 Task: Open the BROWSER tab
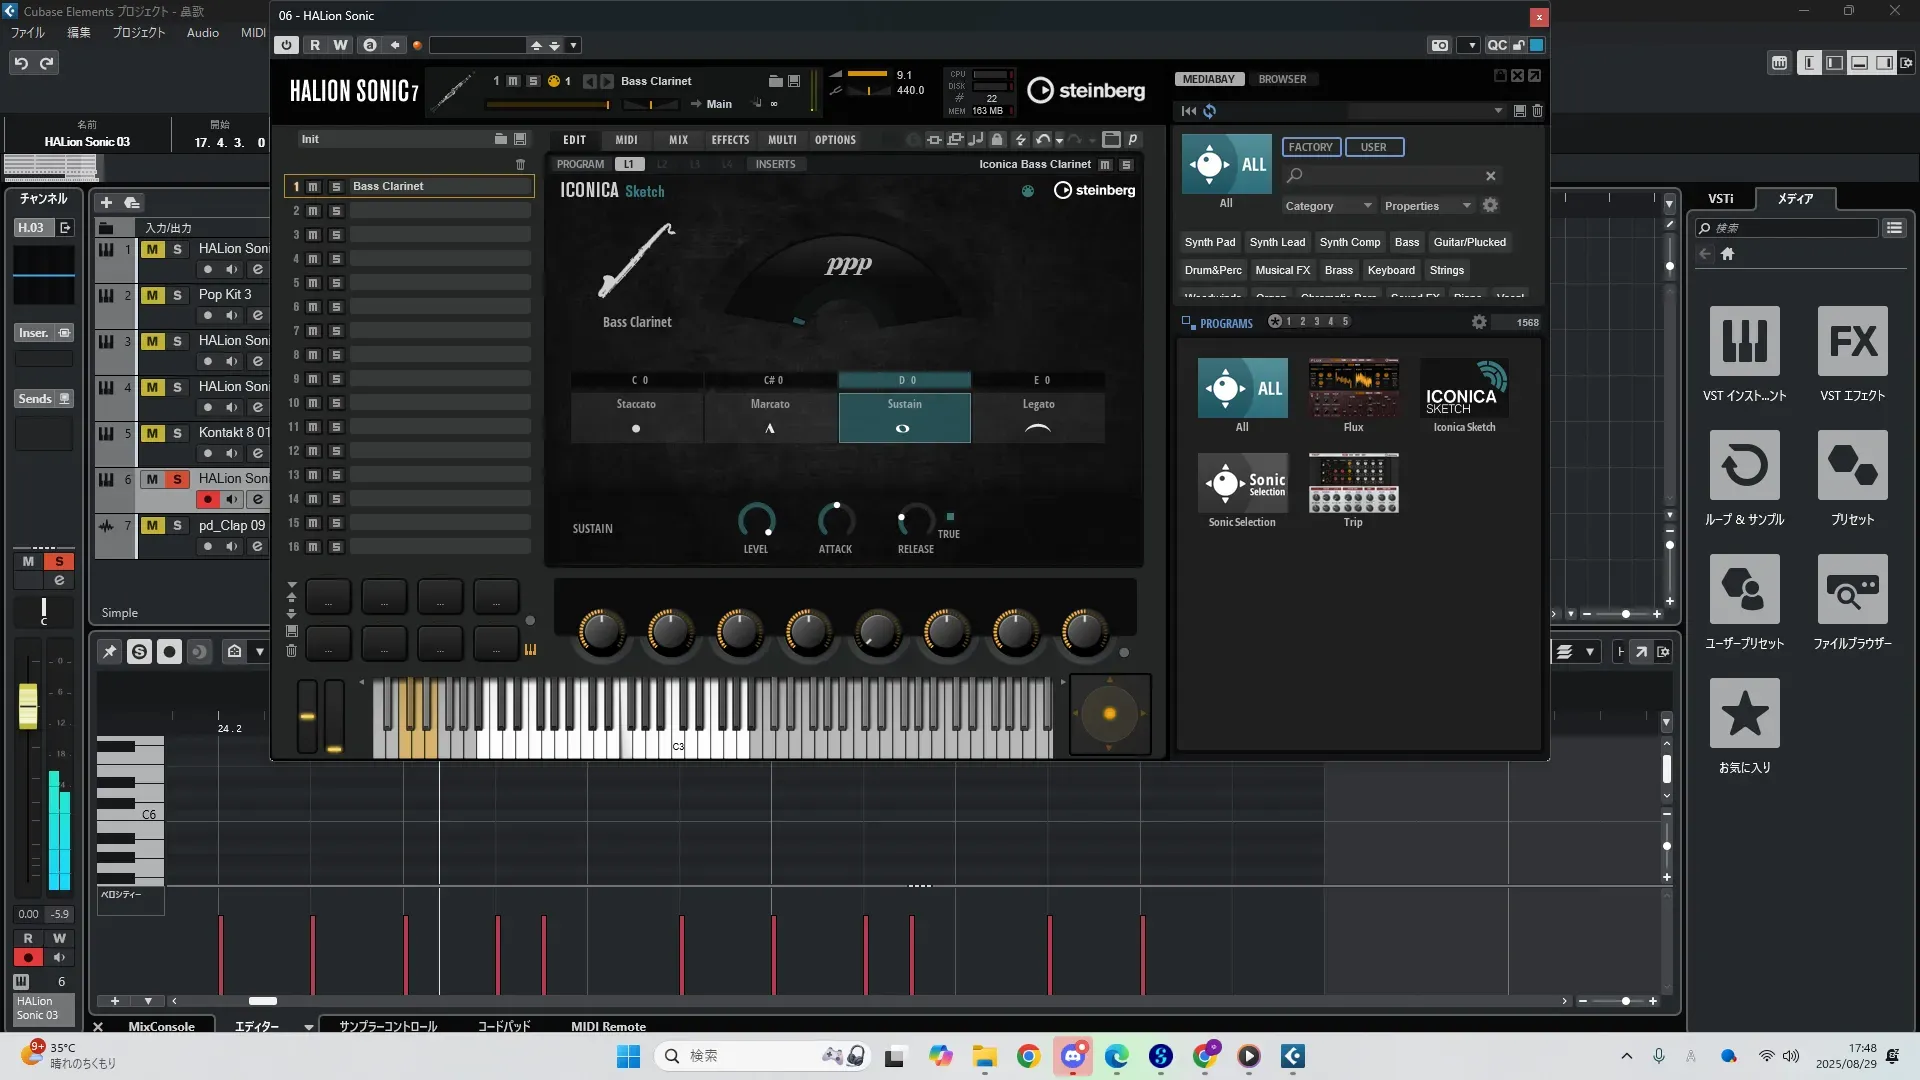click(x=1282, y=79)
